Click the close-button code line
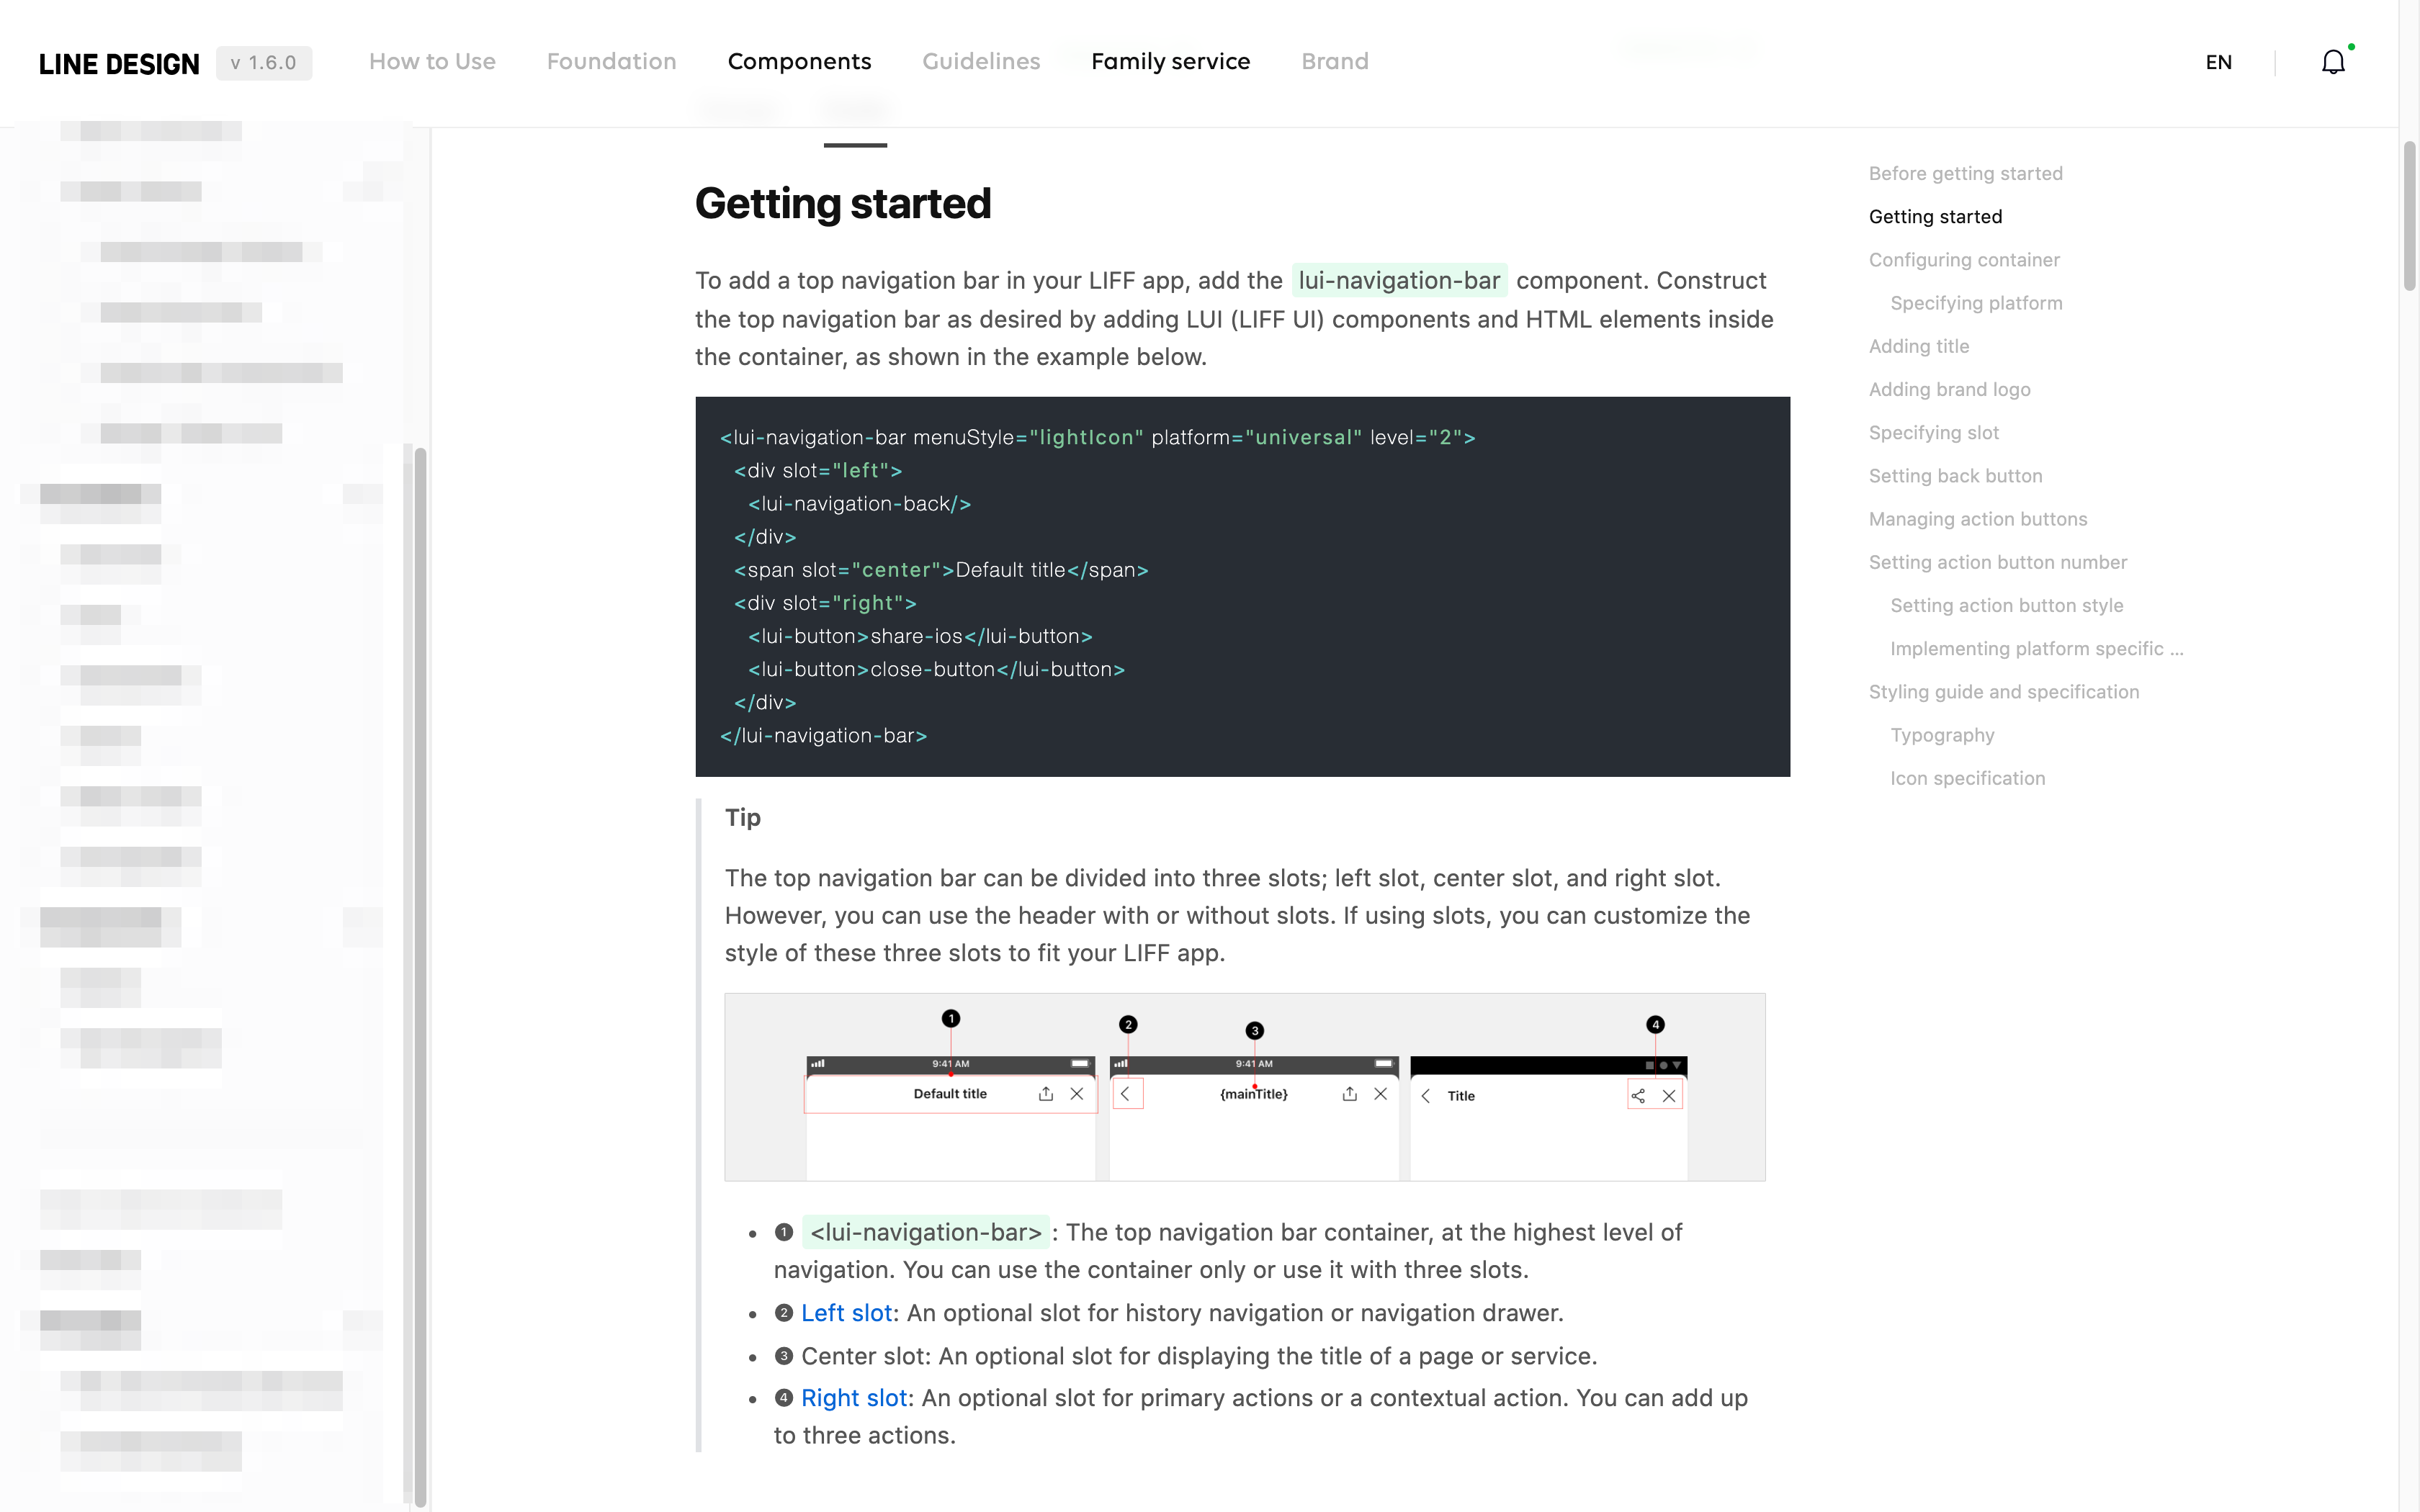The image size is (2420, 1512). pos(936,669)
